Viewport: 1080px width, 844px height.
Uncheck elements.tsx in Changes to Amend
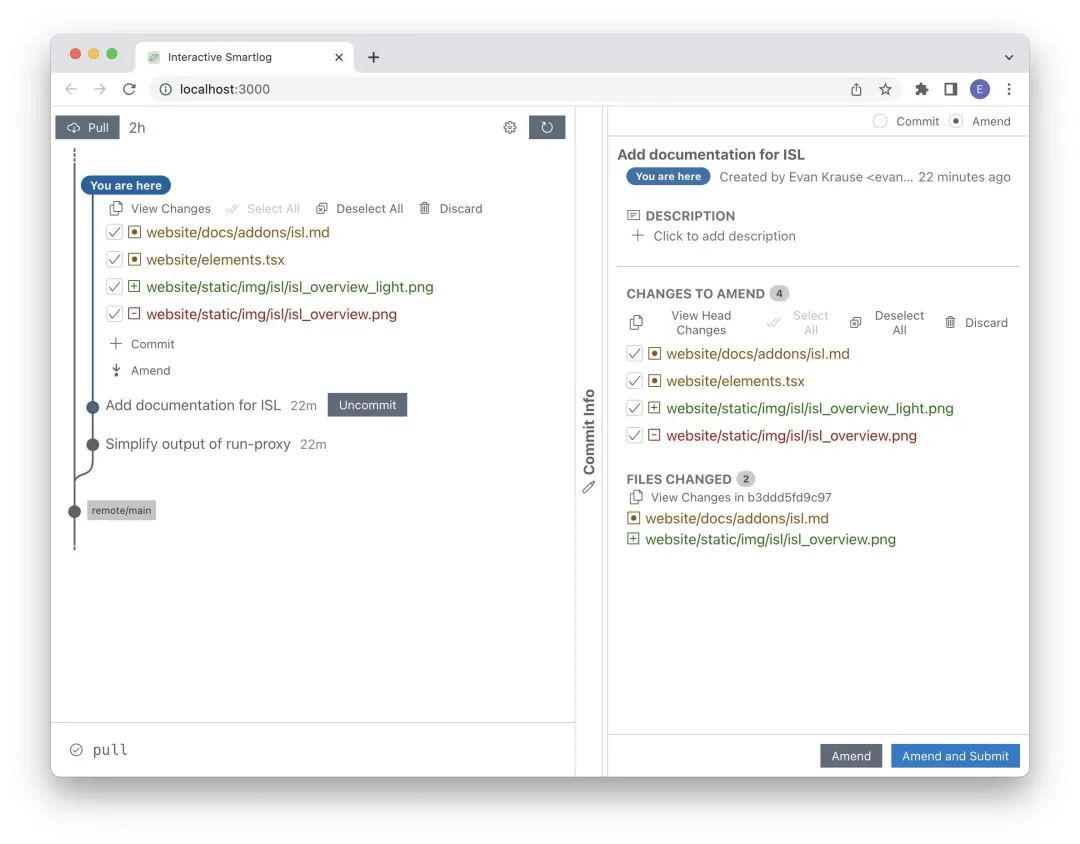pyautogui.click(x=634, y=381)
